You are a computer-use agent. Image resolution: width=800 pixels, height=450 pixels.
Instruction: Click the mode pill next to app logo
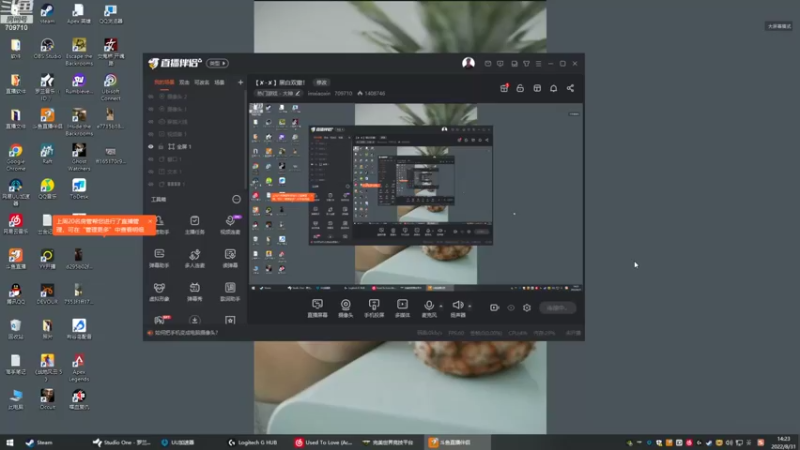pyautogui.click(x=217, y=63)
